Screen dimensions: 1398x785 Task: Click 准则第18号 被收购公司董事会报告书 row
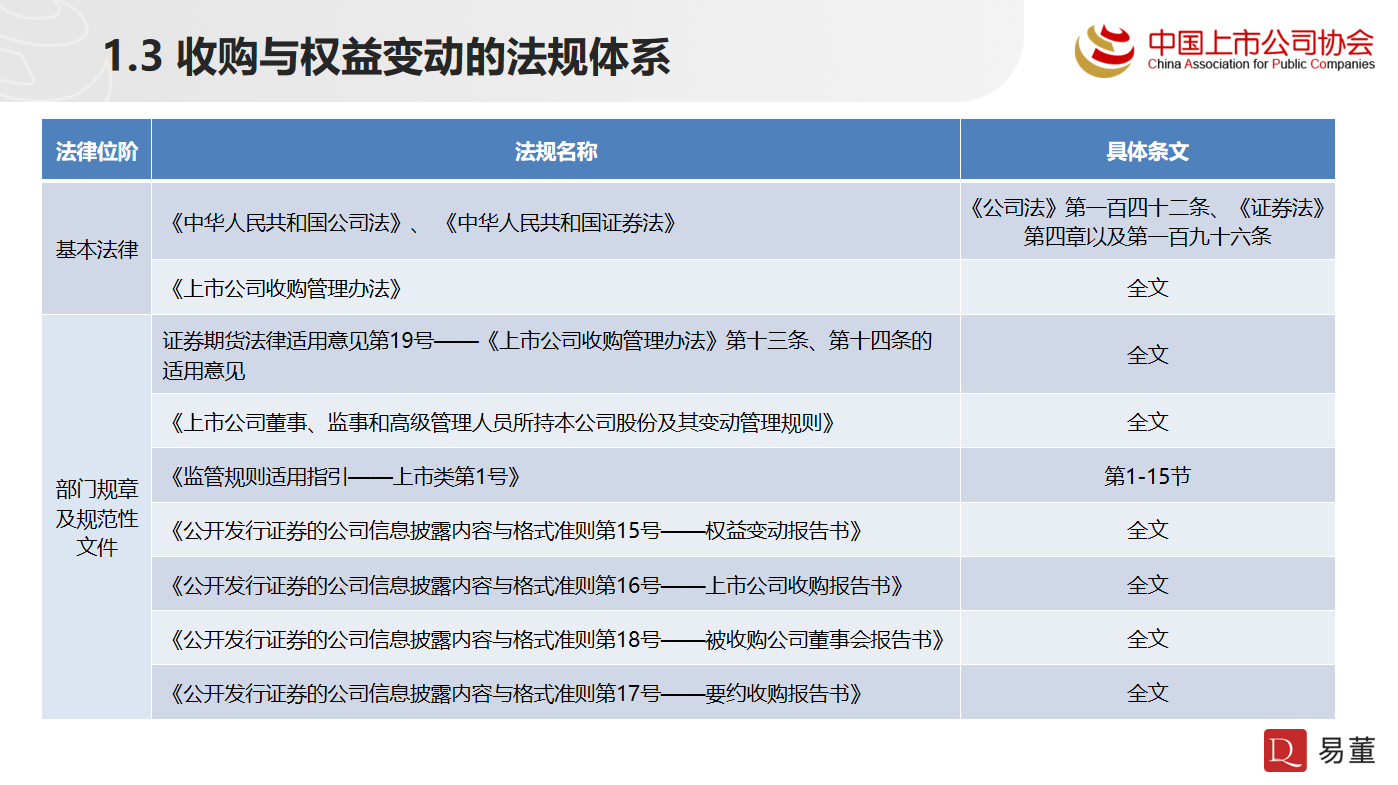tap(558, 639)
